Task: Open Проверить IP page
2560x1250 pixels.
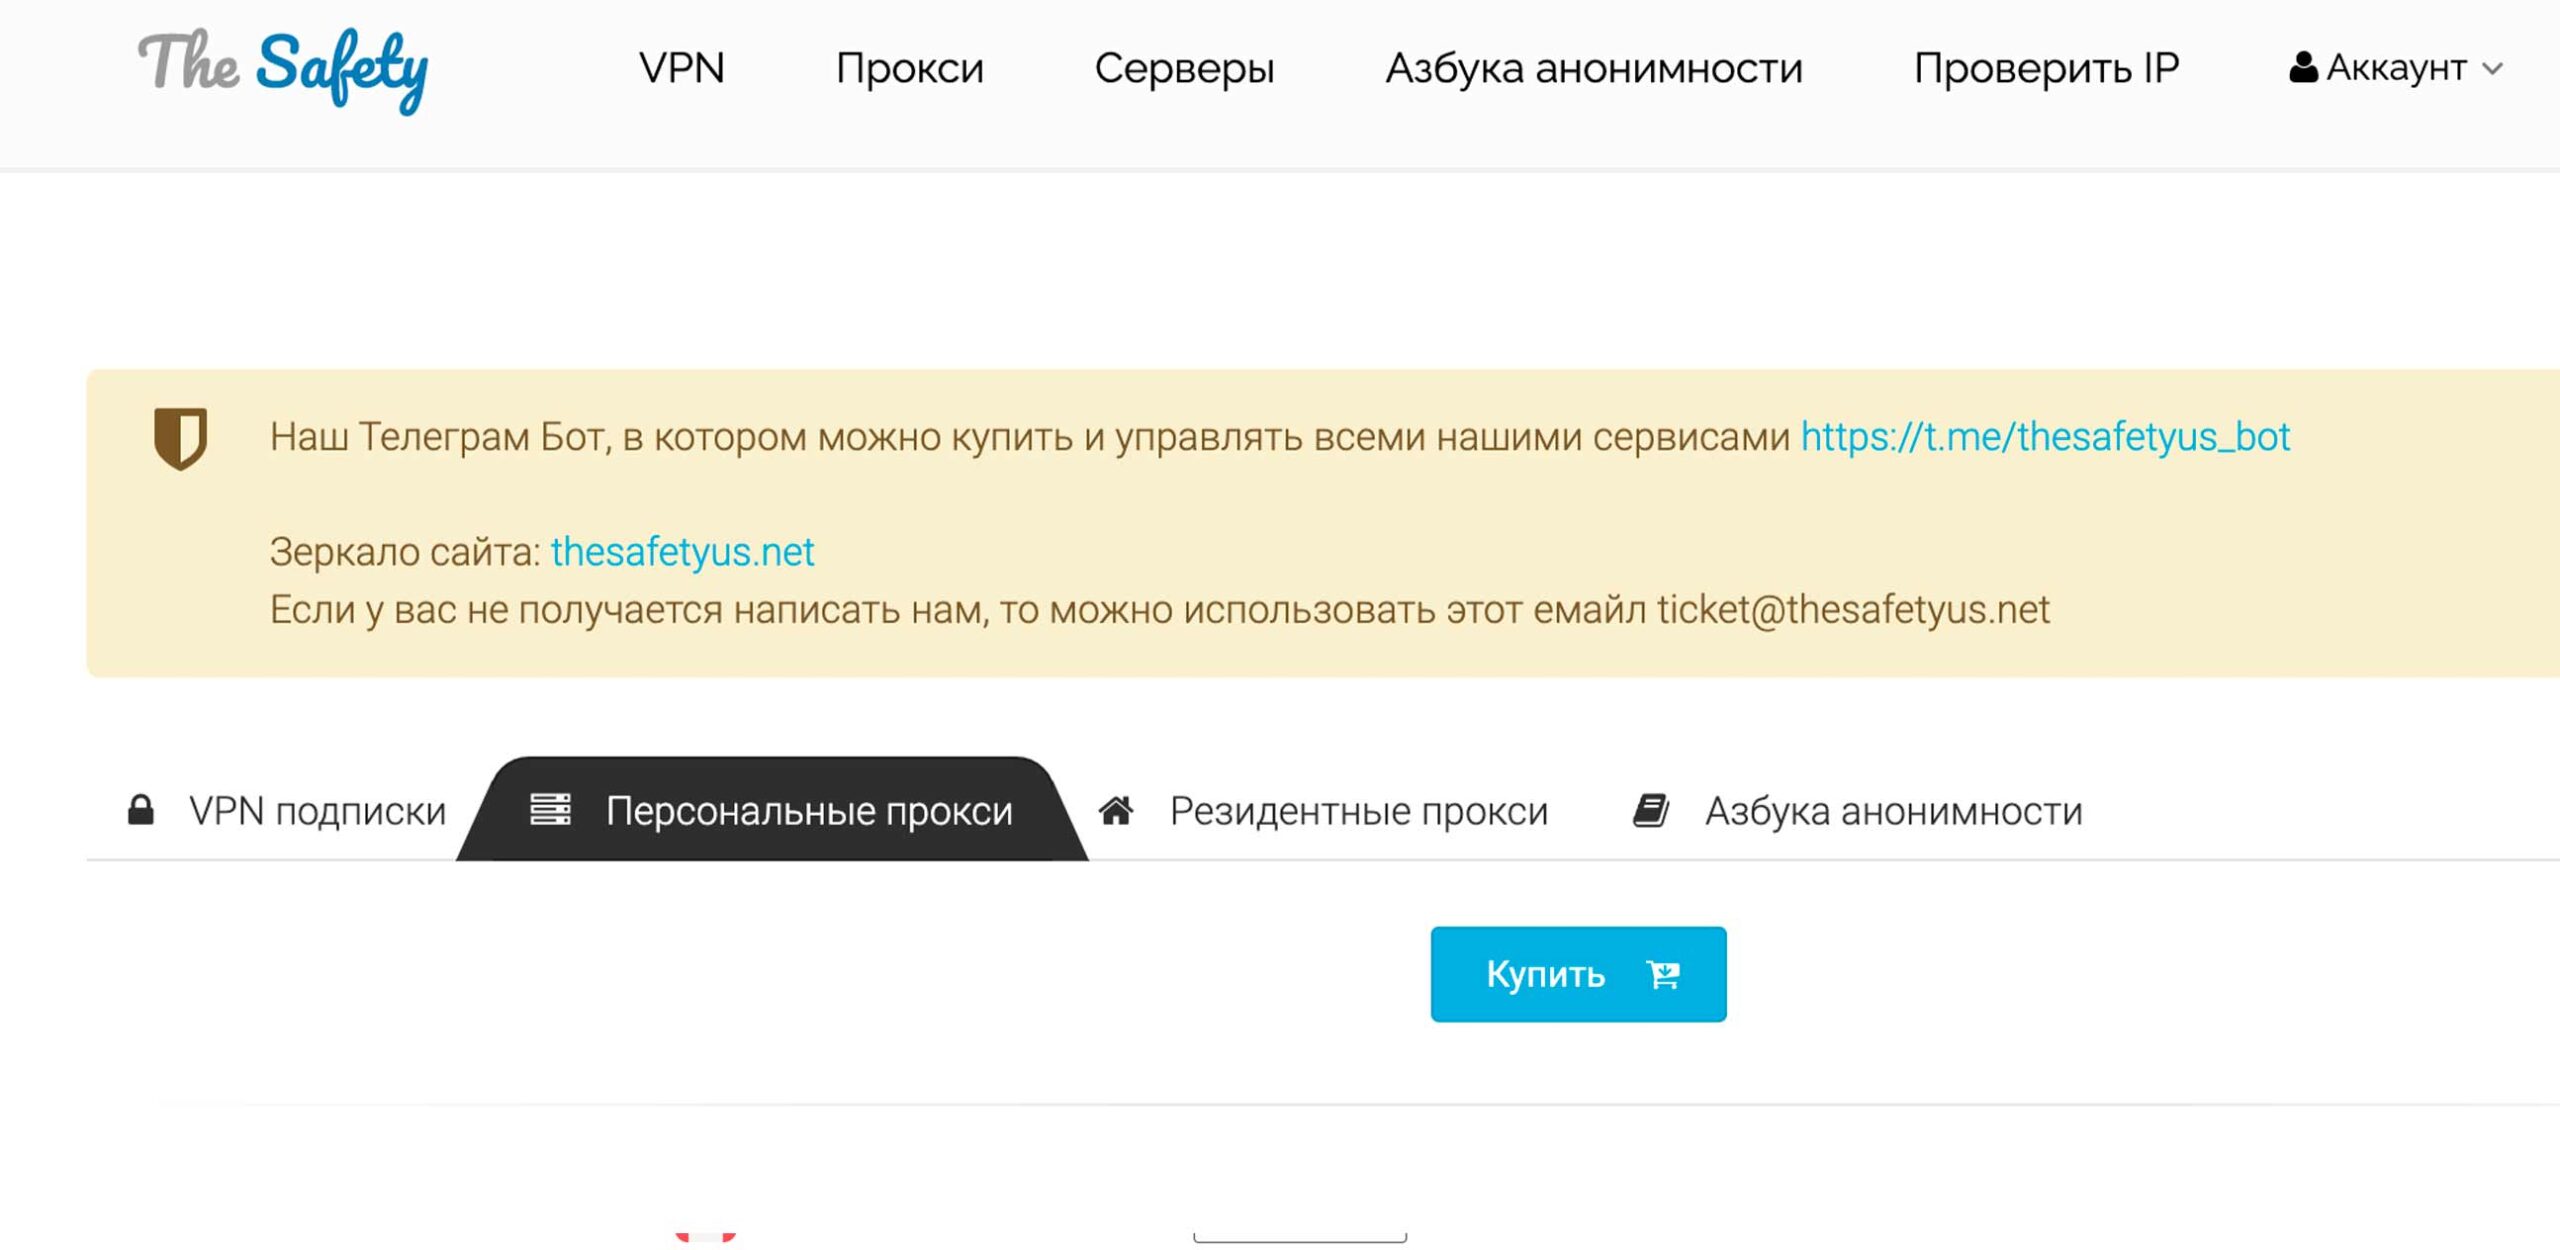Action: [2046, 68]
